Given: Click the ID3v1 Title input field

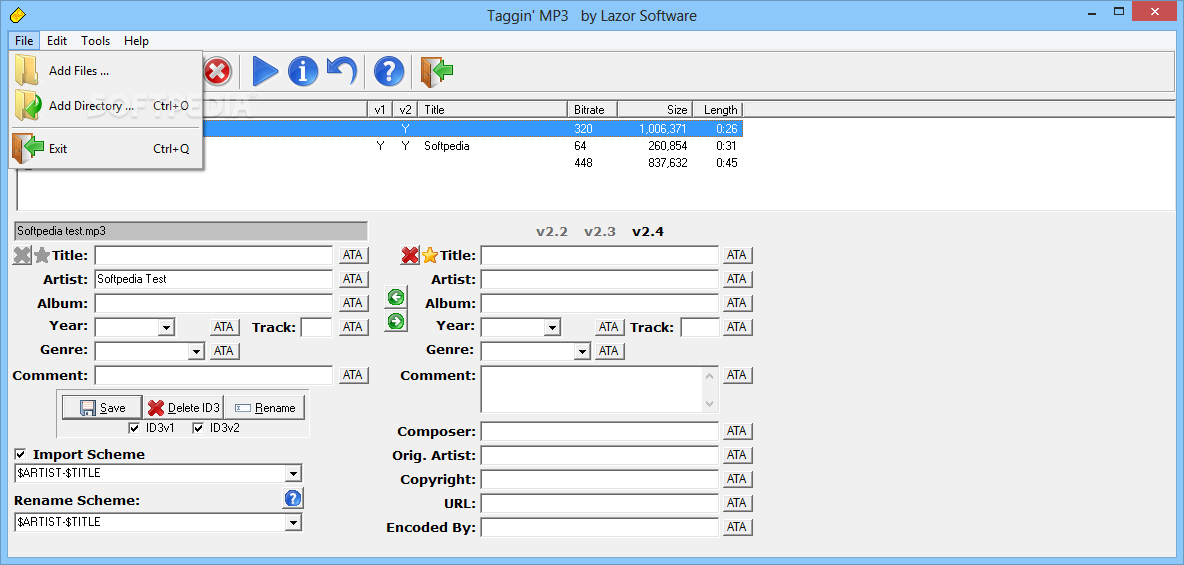Looking at the screenshot, I should click(214, 255).
